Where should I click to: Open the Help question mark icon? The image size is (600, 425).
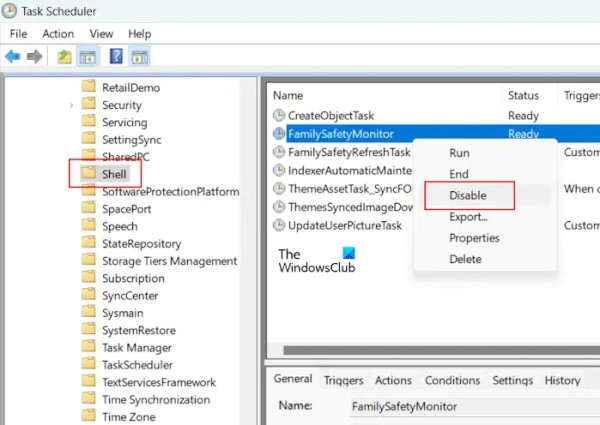(x=116, y=56)
